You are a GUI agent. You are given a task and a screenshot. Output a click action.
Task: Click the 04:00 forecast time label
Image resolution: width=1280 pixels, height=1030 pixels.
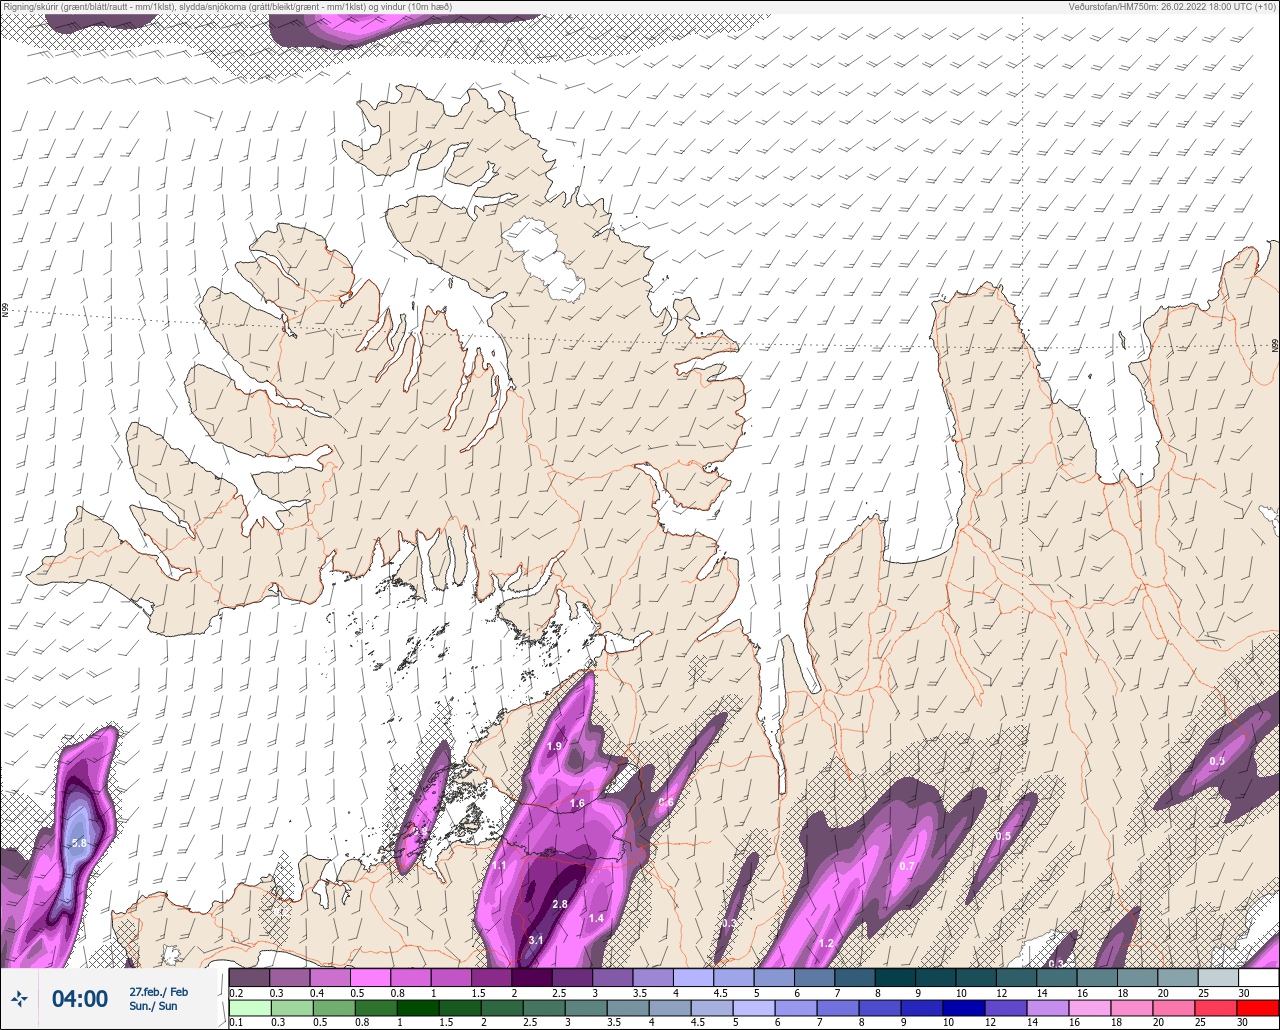(79, 999)
